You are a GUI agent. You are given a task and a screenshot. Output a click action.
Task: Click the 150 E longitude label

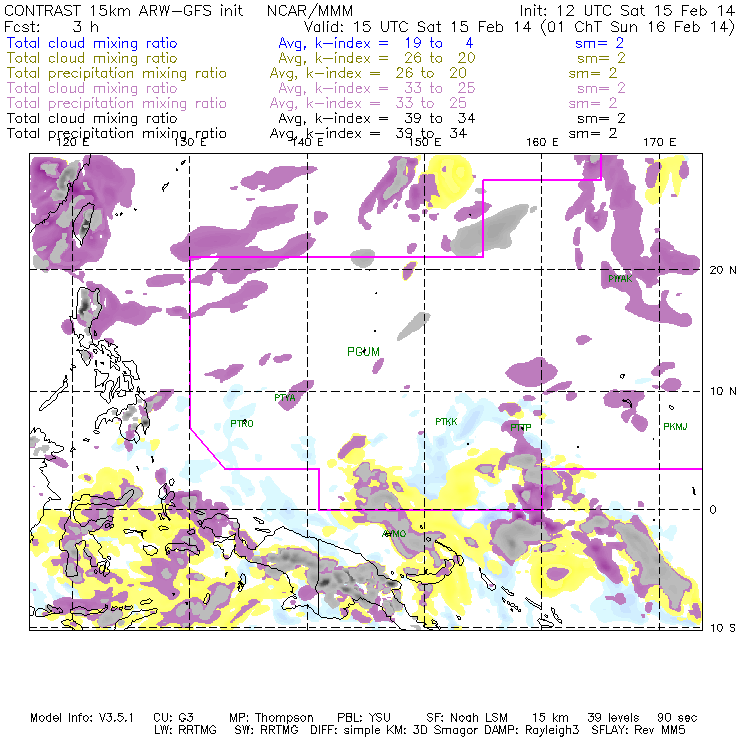425,142
